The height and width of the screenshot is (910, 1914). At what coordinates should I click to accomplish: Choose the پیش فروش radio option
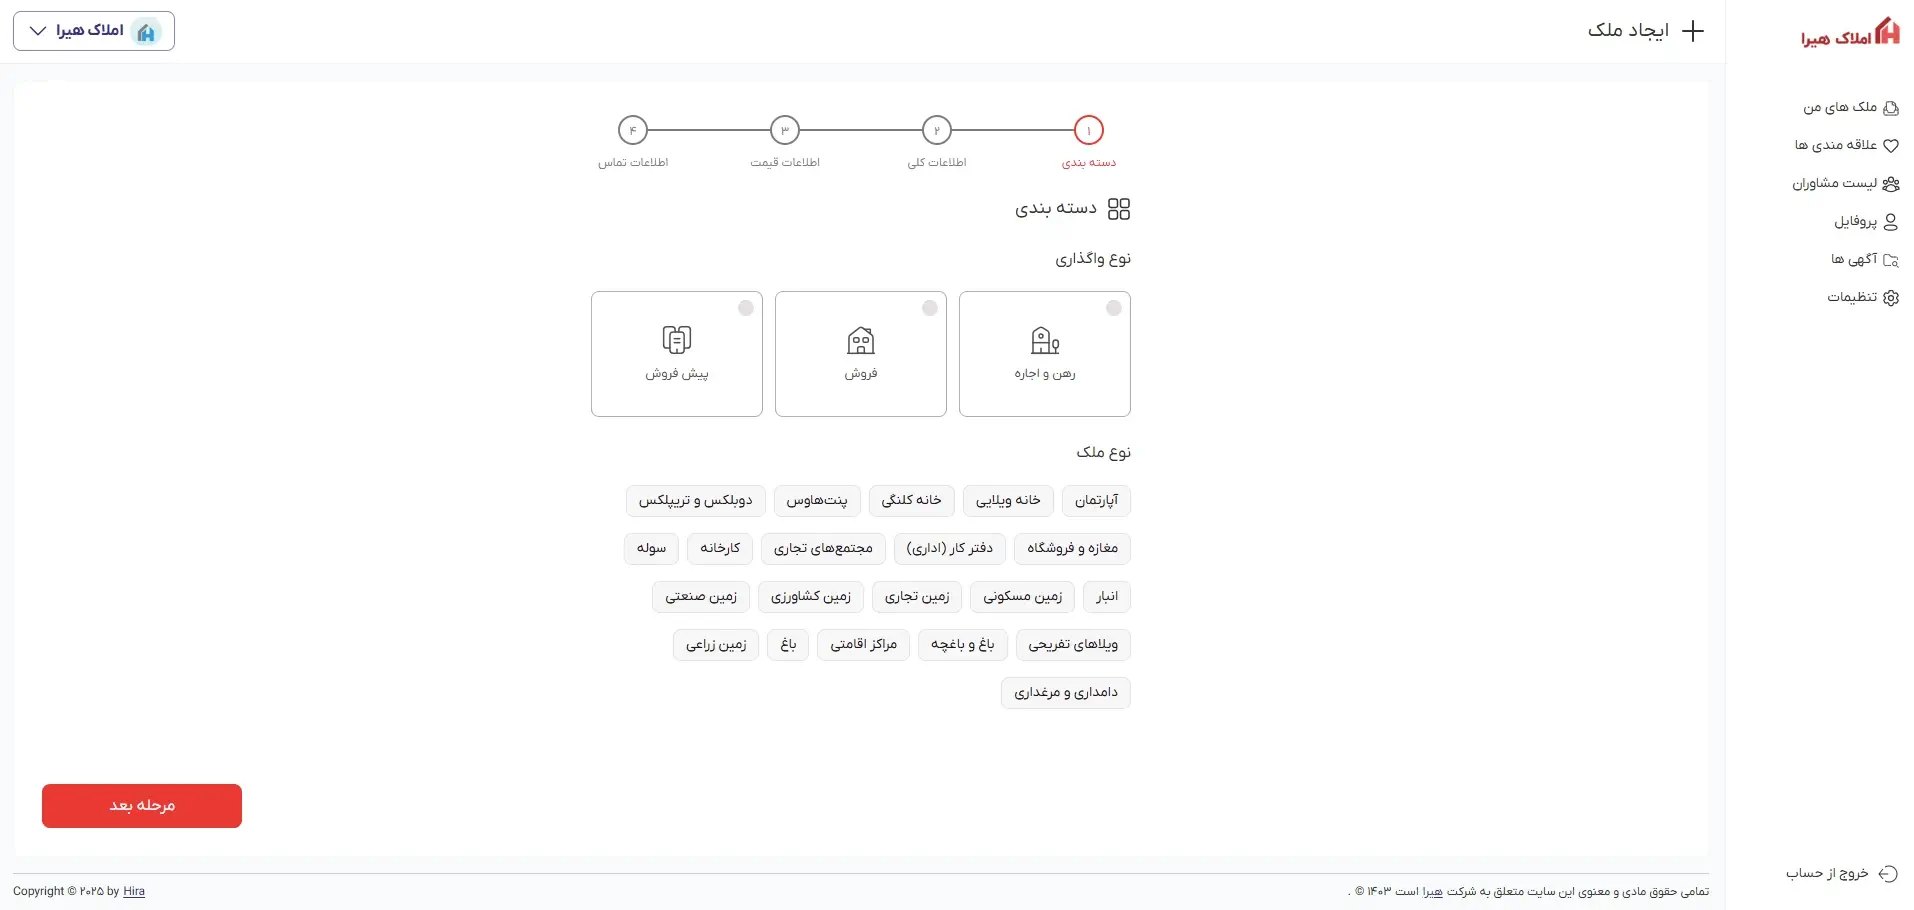(x=745, y=308)
